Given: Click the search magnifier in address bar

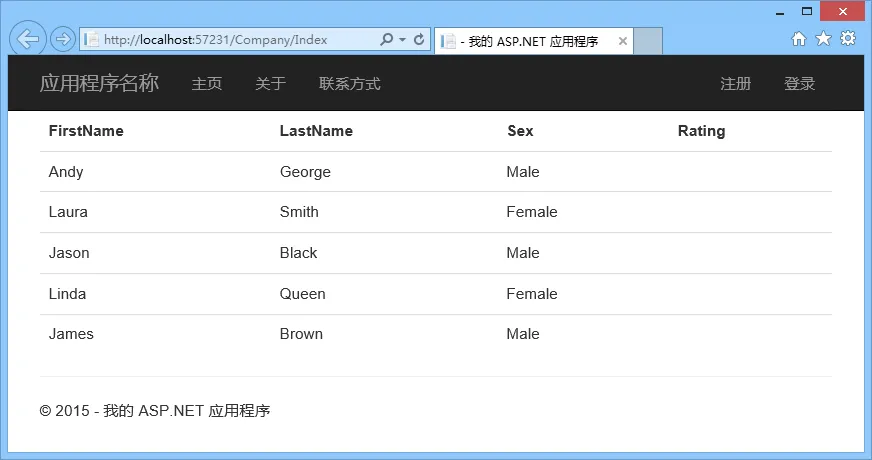Looking at the screenshot, I should [x=387, y=40].
